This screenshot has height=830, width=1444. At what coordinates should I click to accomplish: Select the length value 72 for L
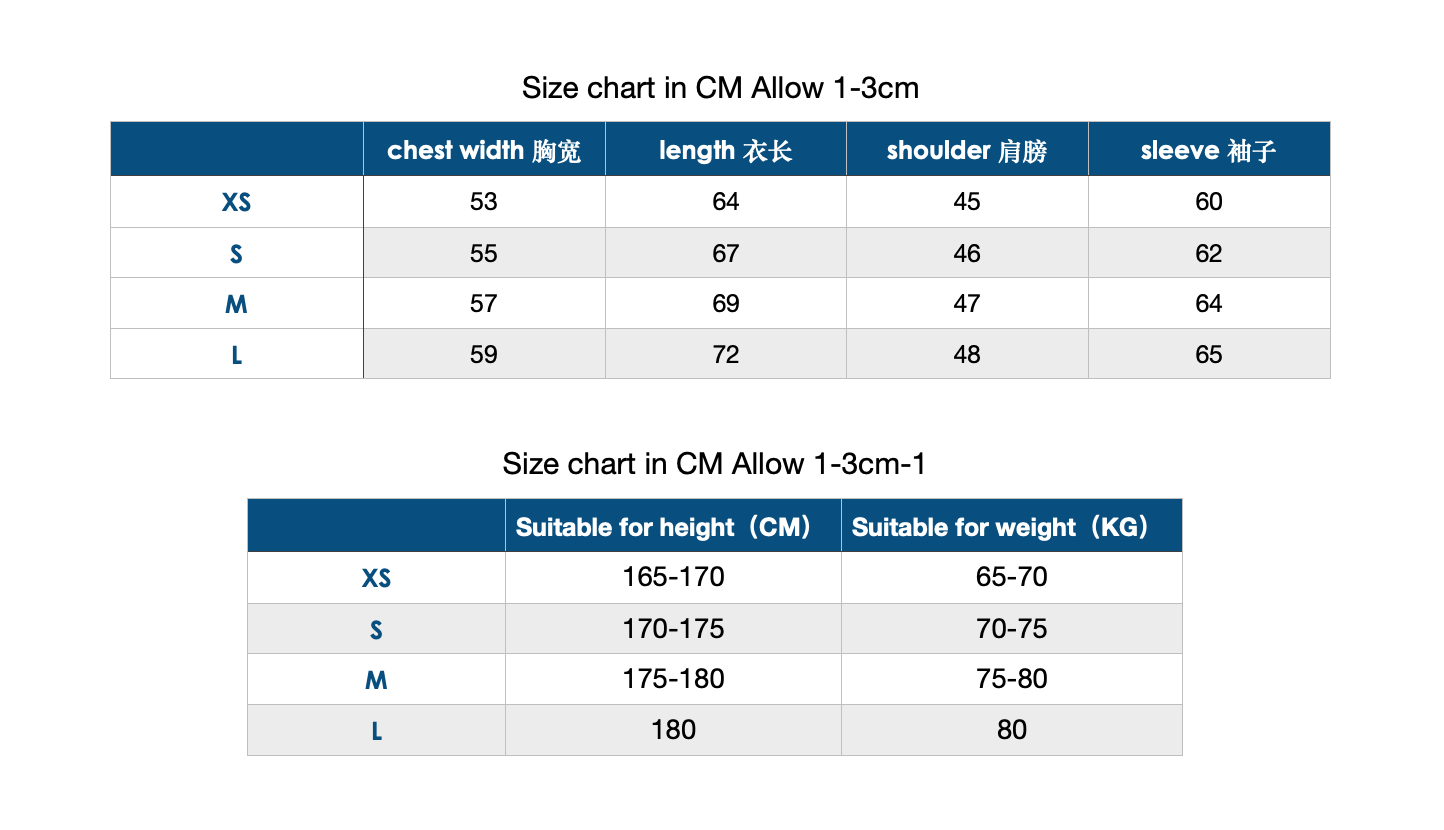click(x=726, y=354)
